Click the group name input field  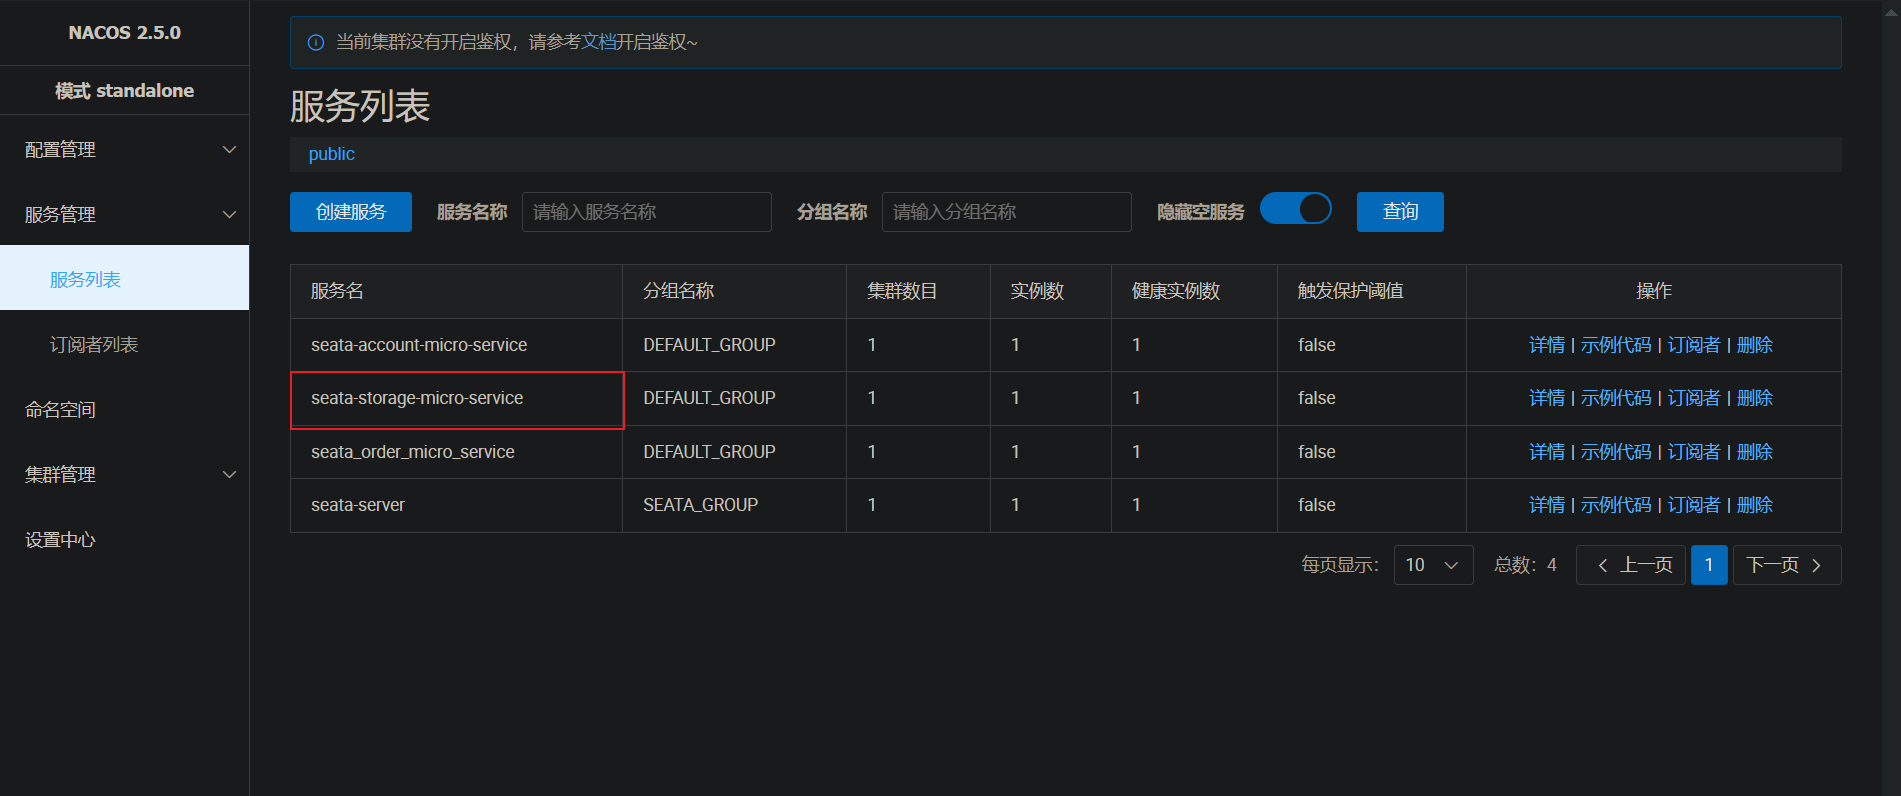(x=1006, y=212)
